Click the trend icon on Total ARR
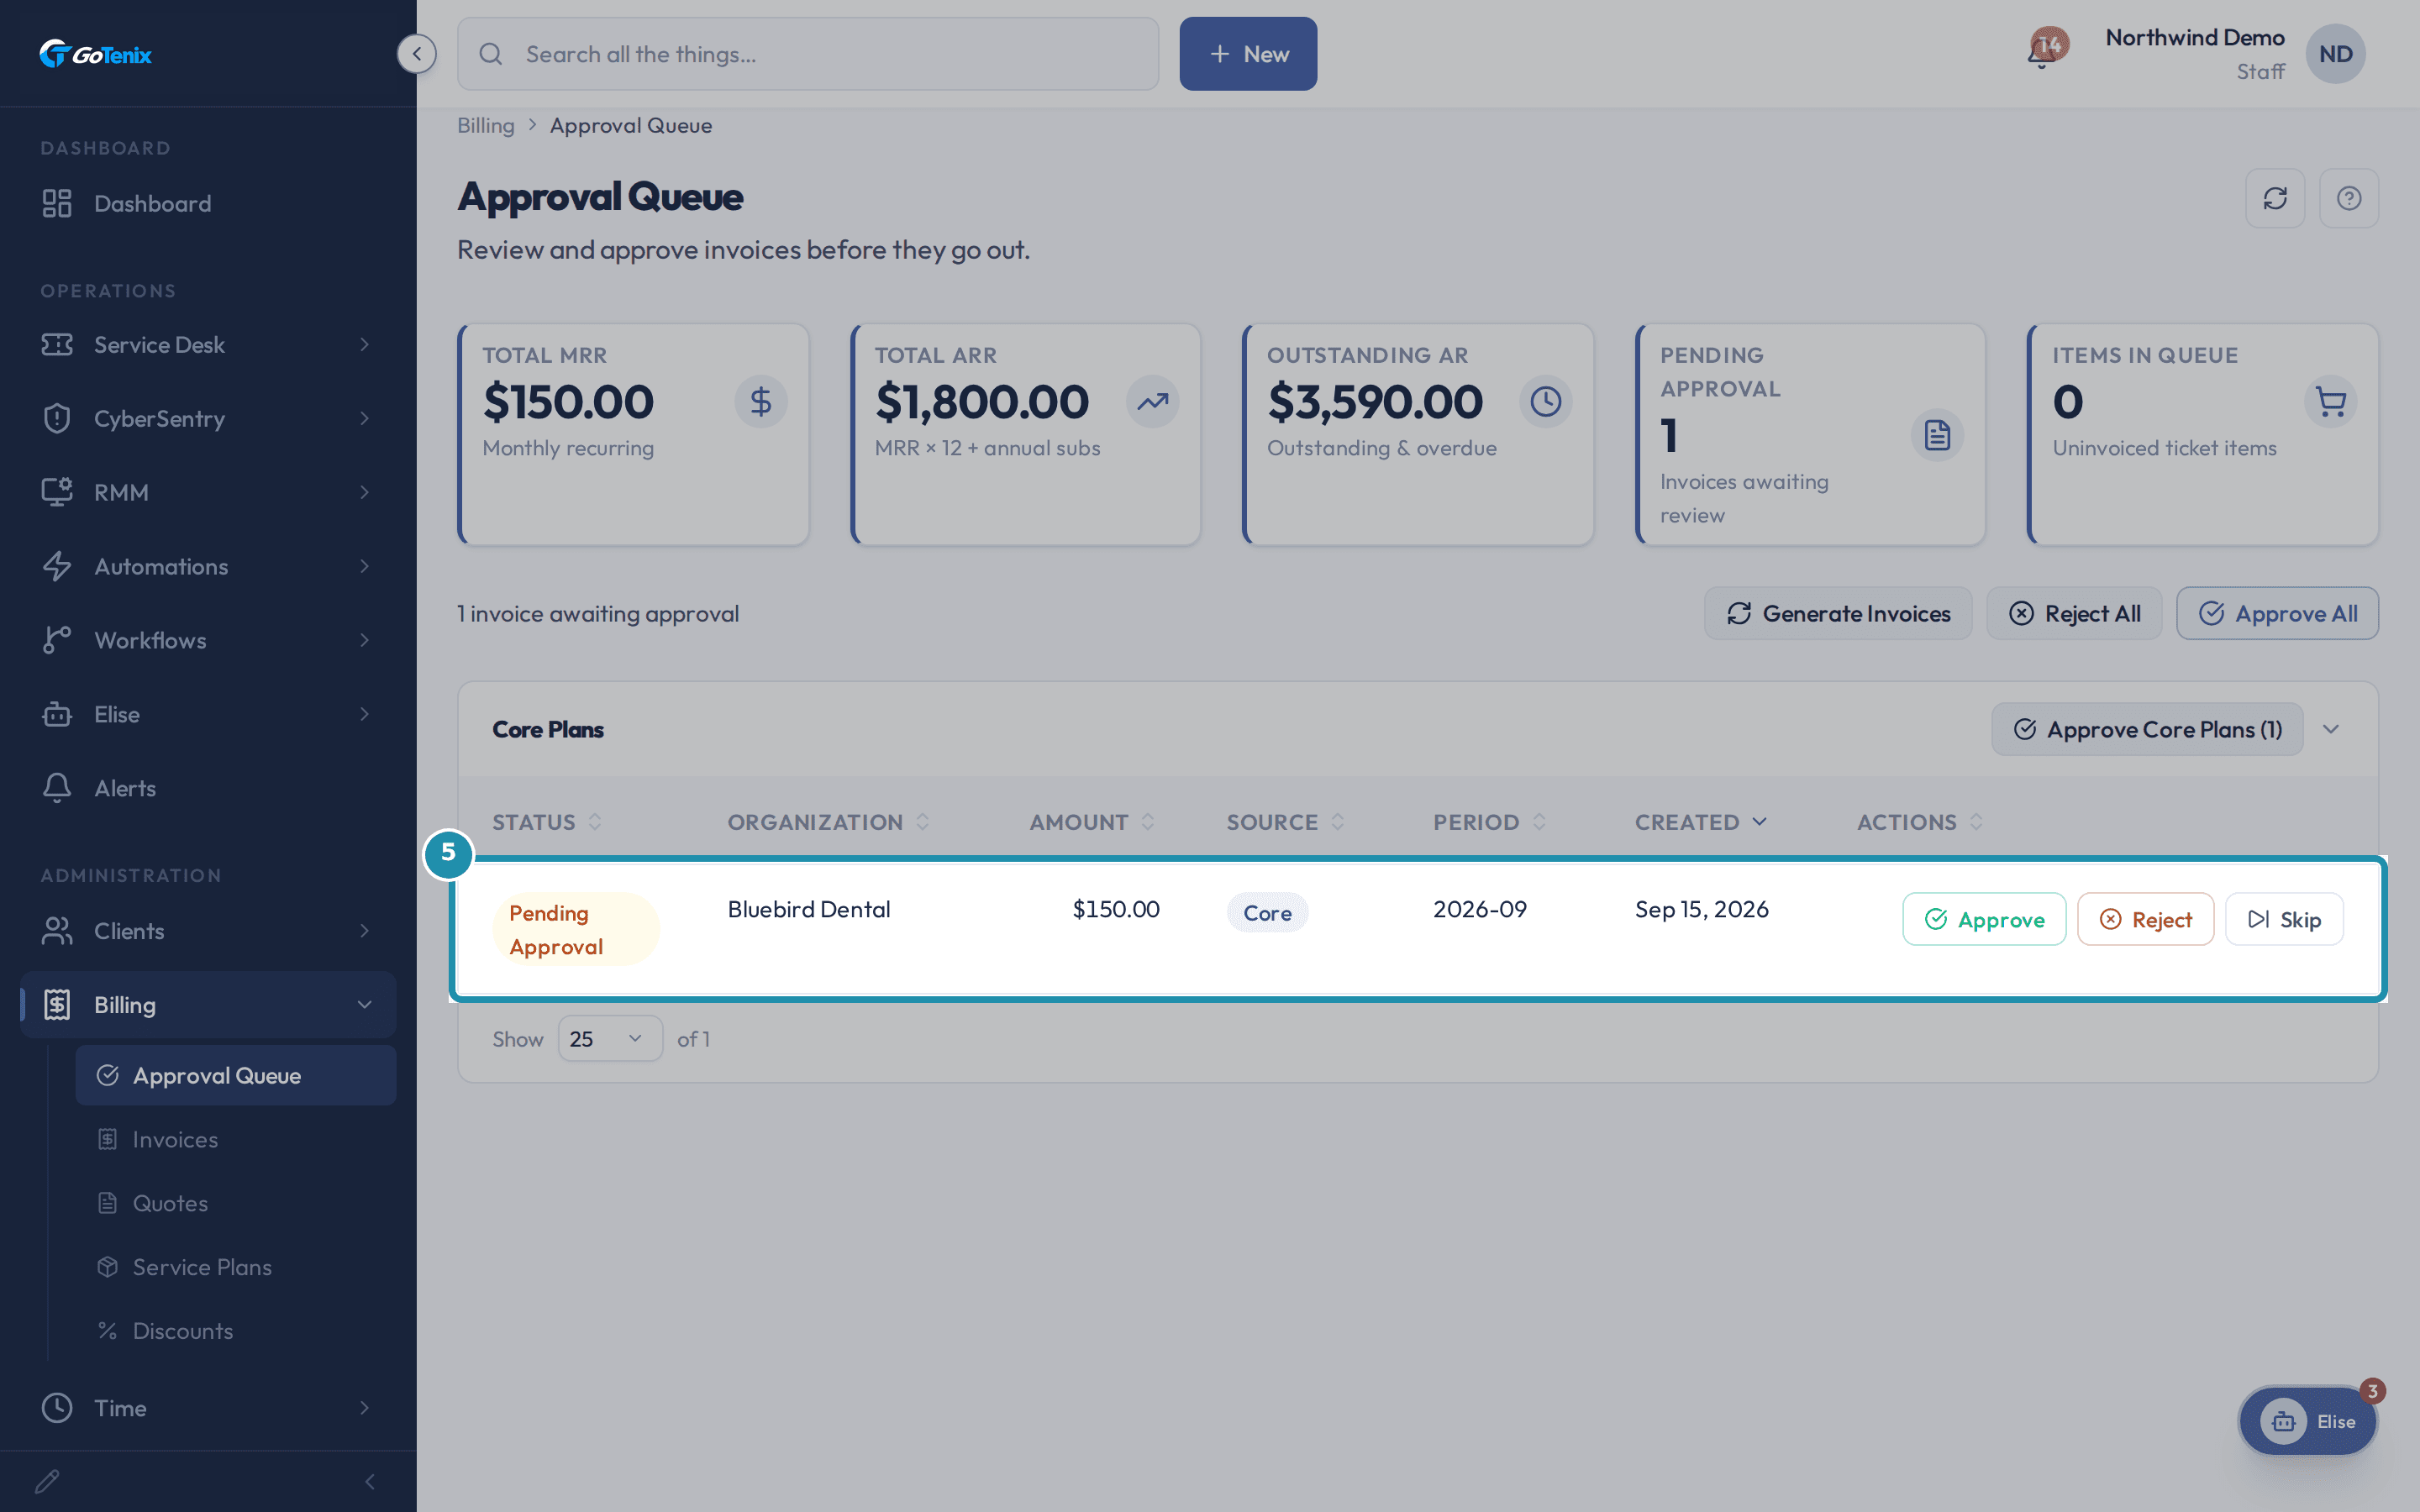This screenshot has width=2420, height=1512. point(1153,402)
